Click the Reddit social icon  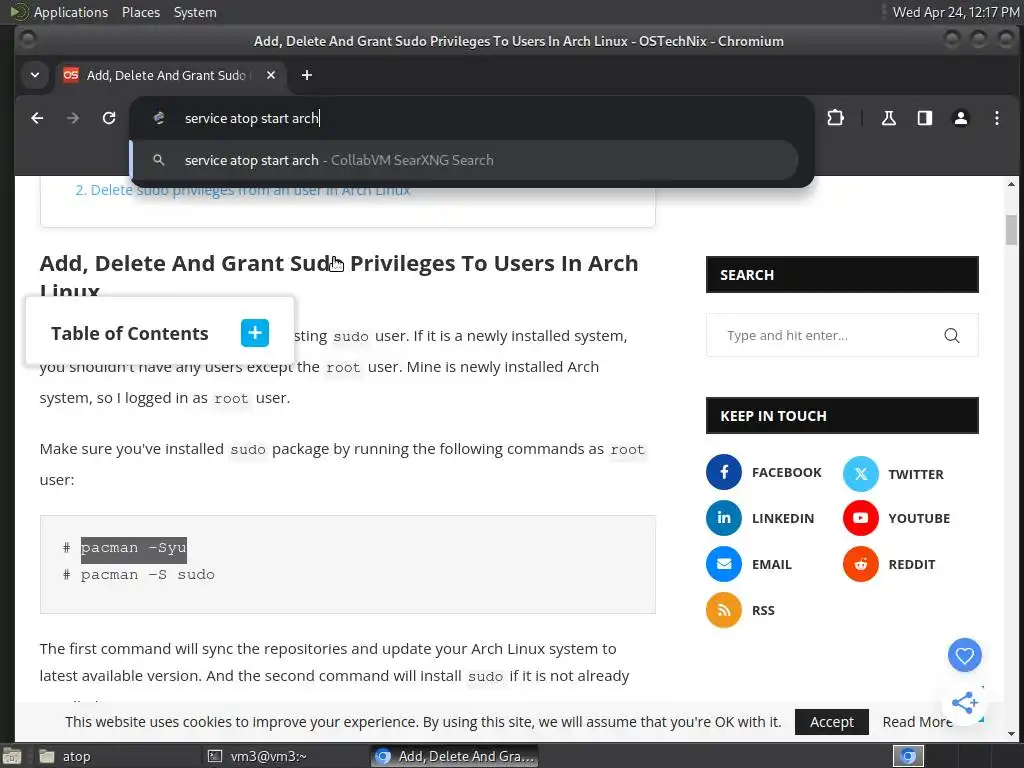860,564
